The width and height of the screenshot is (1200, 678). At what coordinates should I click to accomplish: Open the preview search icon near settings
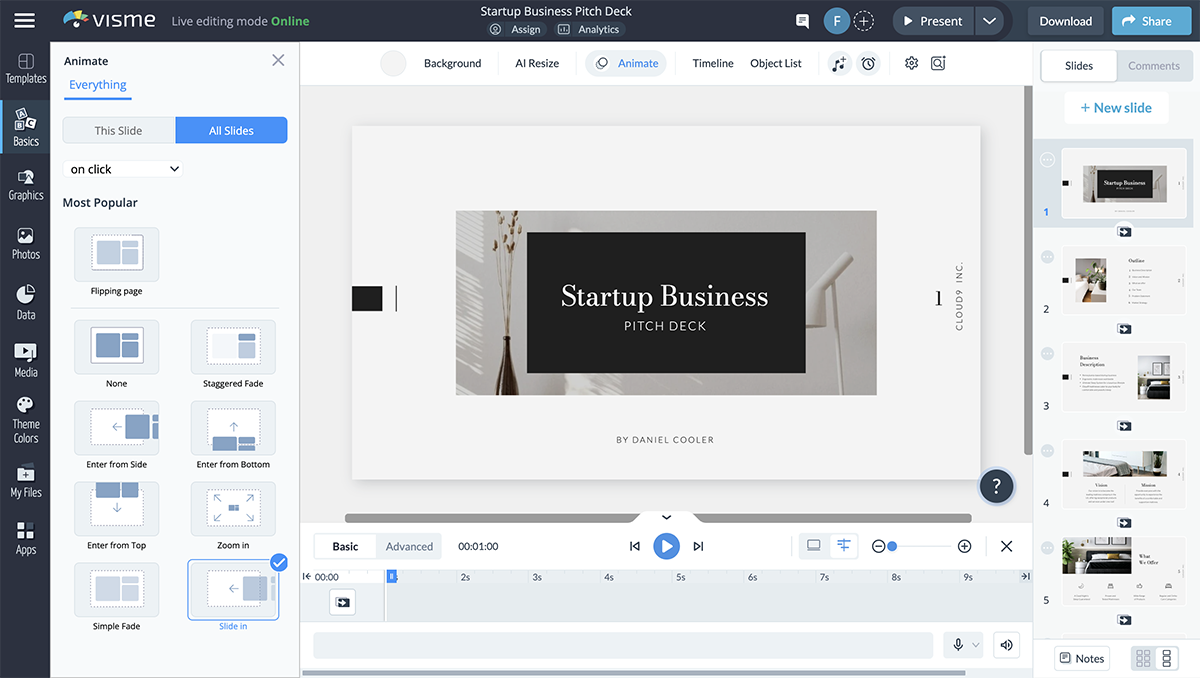click(x=937, y=63)
